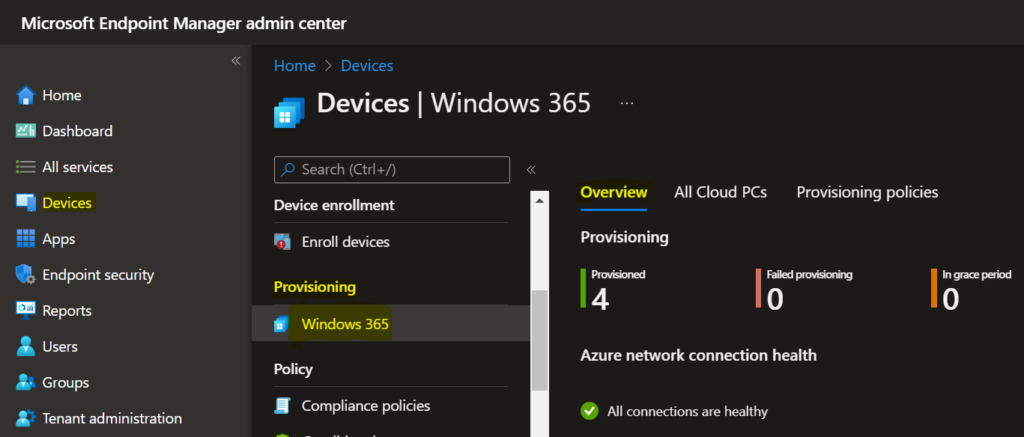Image resolution: width=1024 pixels, height=437 pixels.
Task: Switch to the Provisioning policies tab
Action: click(x=867, y=192)
